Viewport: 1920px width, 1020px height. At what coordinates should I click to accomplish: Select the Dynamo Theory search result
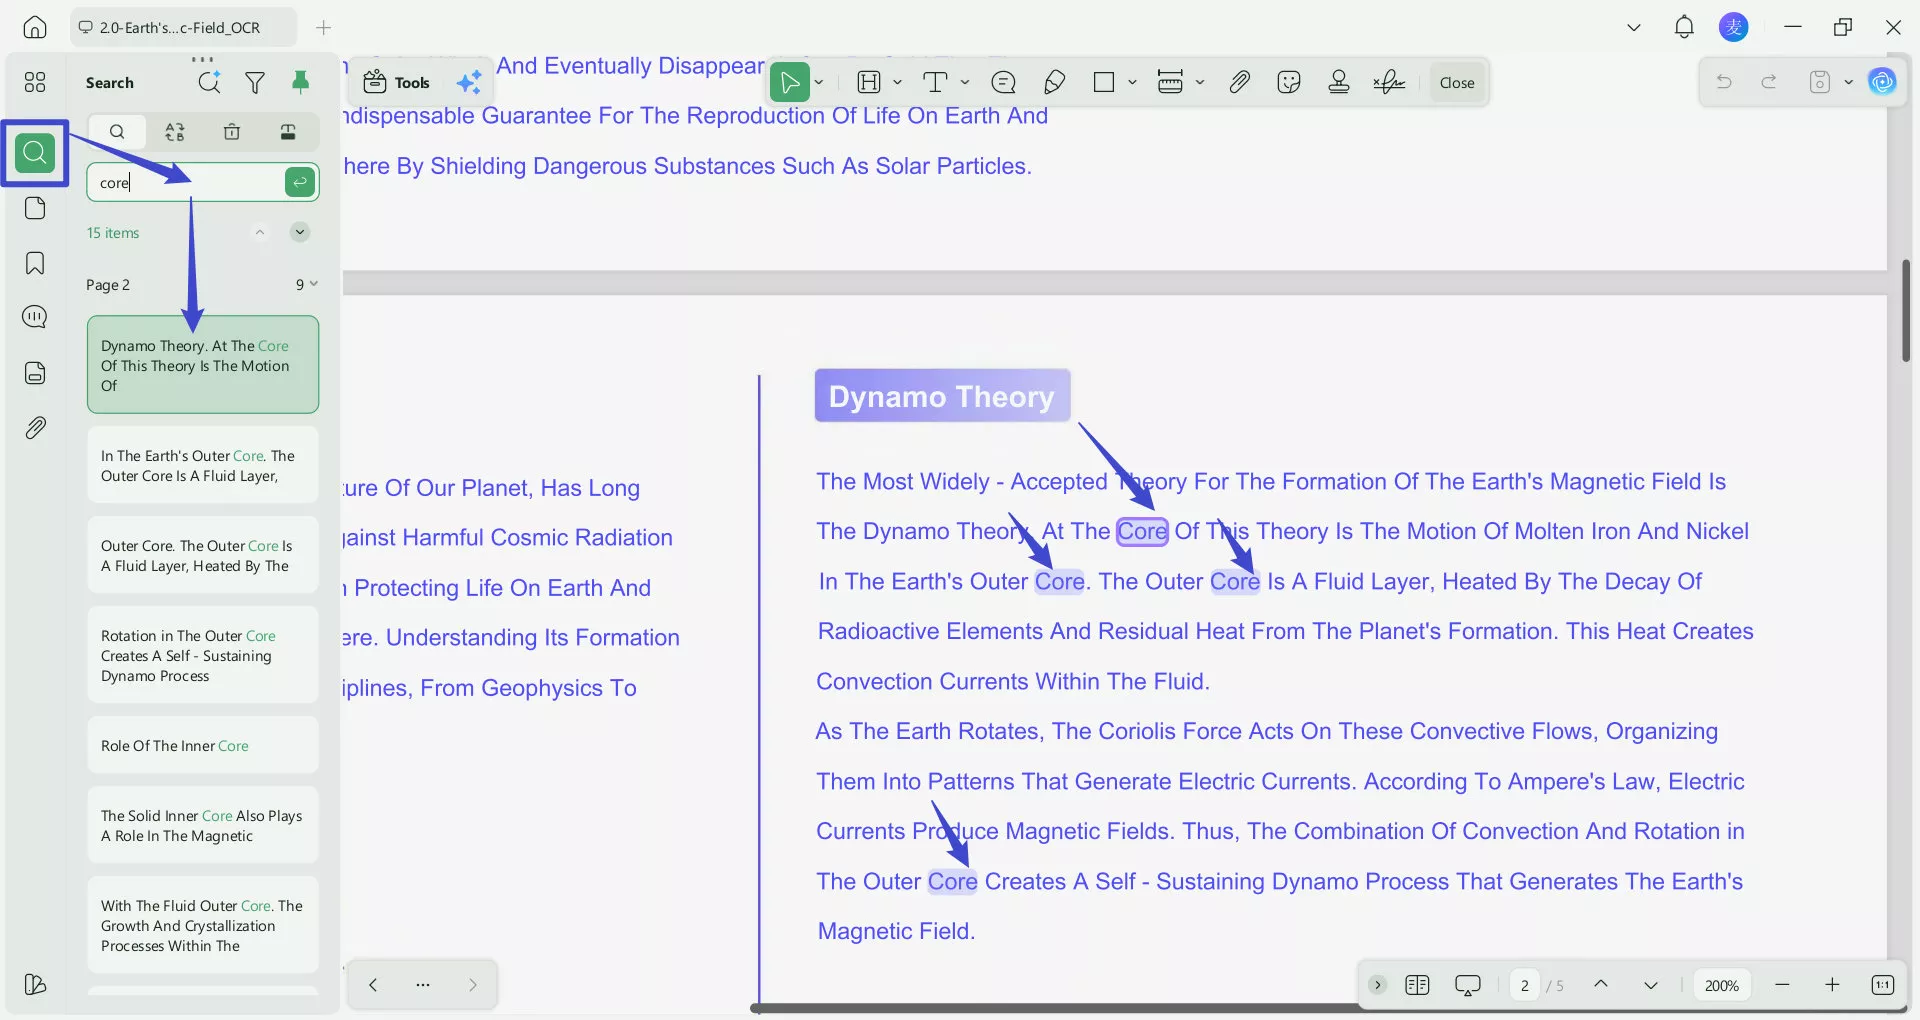pyautogui.click(x=203, y=364)
